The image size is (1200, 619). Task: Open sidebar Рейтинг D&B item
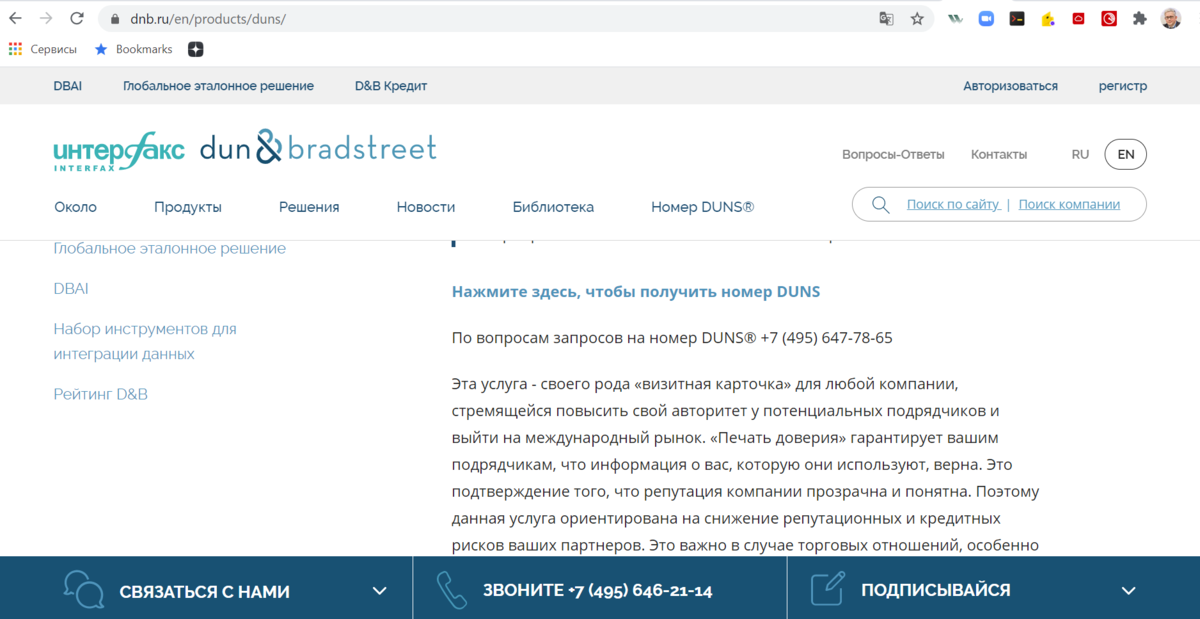pyautogui.click(x=101, y=394)
